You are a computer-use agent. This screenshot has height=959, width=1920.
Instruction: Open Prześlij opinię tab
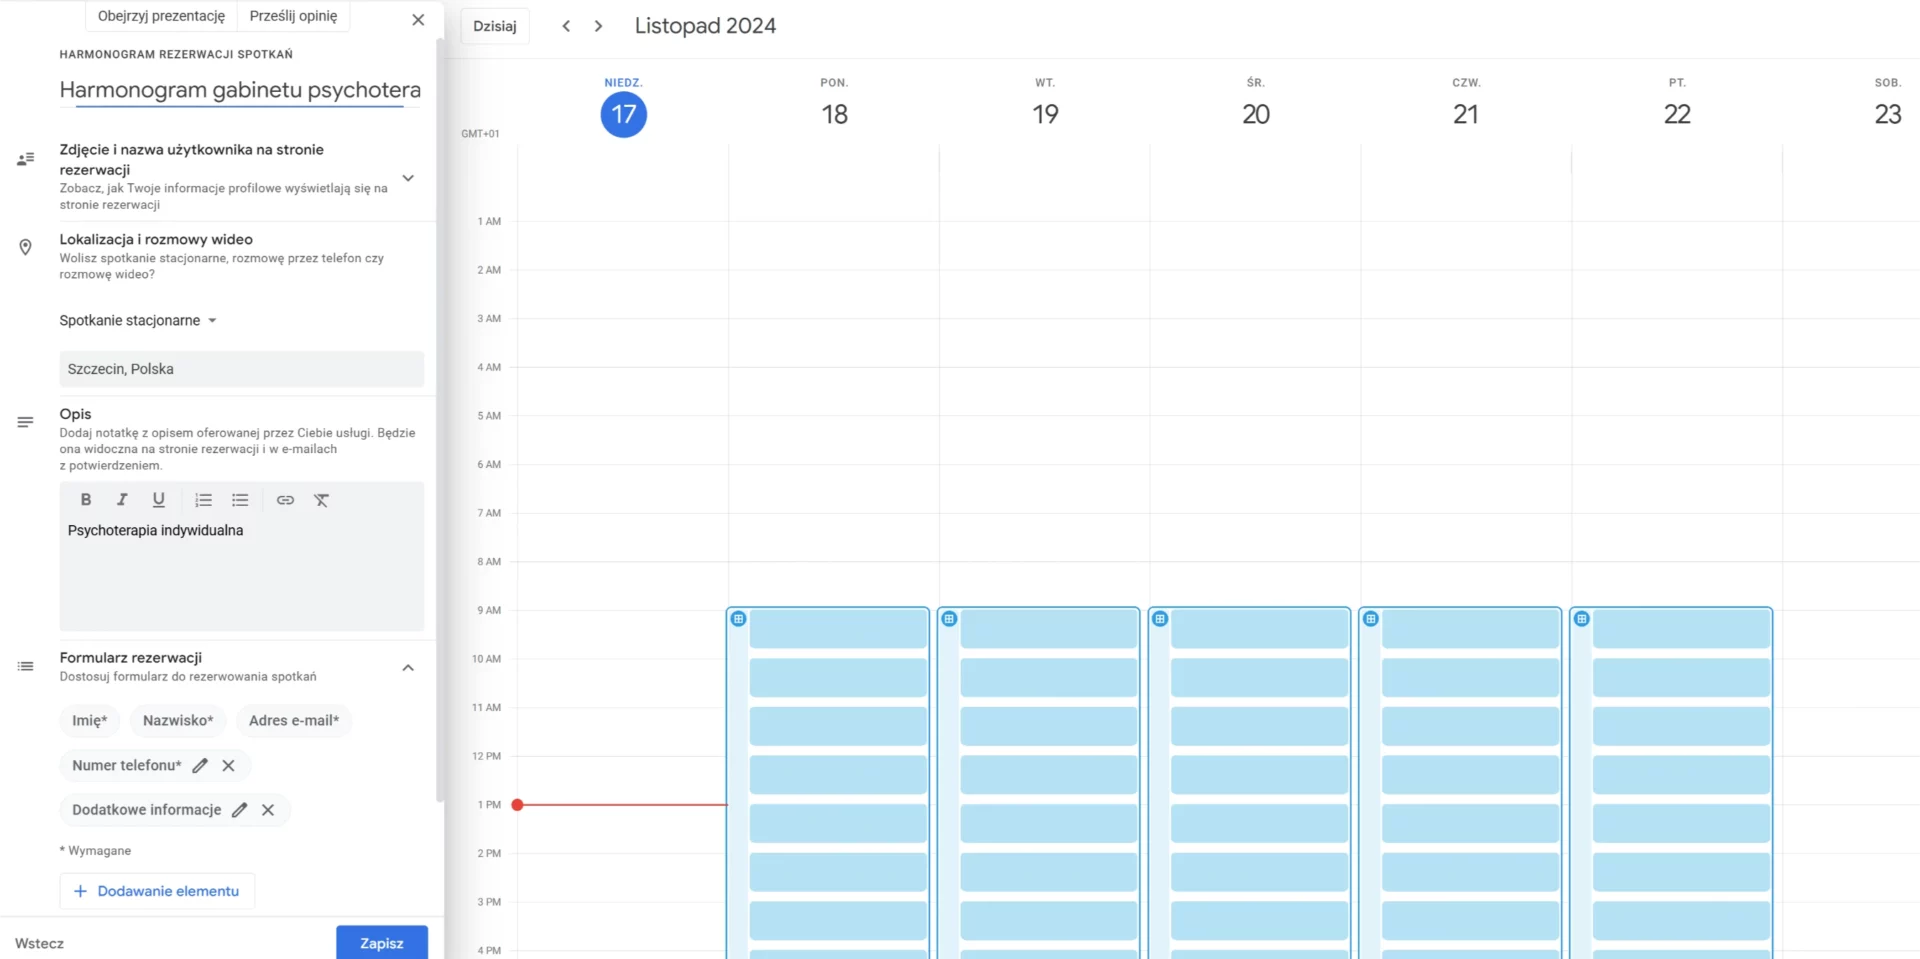tap(293, 16)
